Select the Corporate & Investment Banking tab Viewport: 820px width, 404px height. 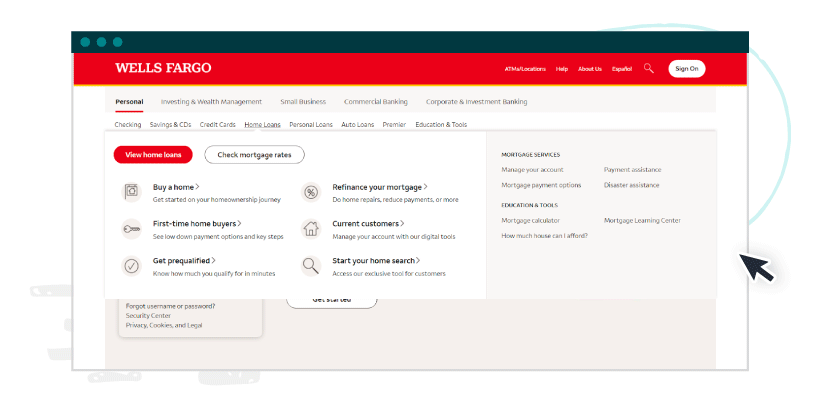coord(476,102)
